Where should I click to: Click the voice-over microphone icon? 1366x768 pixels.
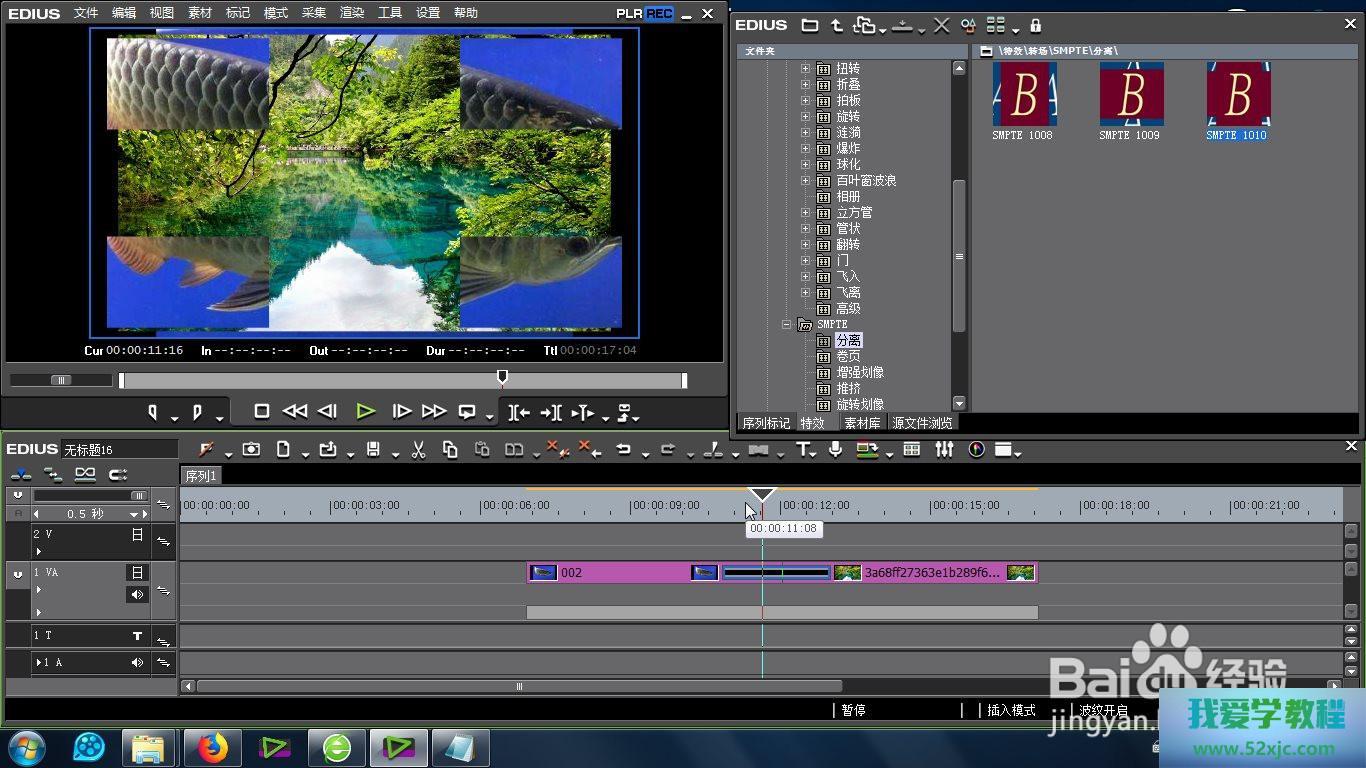tap(835, 450)
